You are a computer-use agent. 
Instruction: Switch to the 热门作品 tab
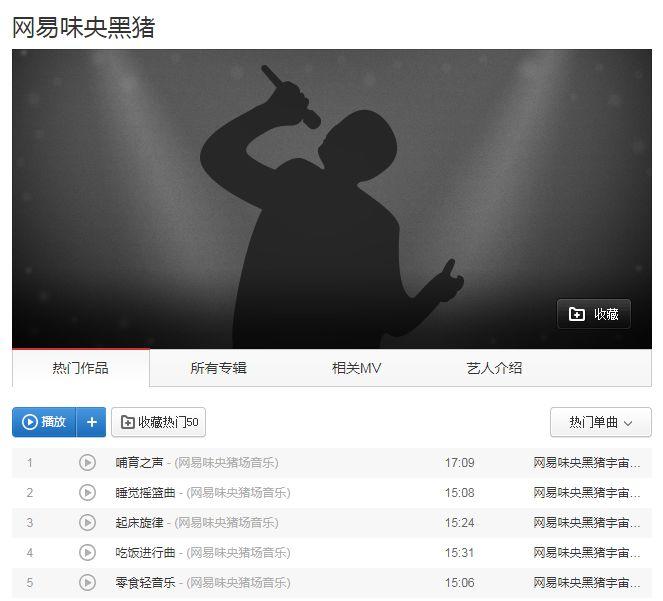click(x=81, y=368)
